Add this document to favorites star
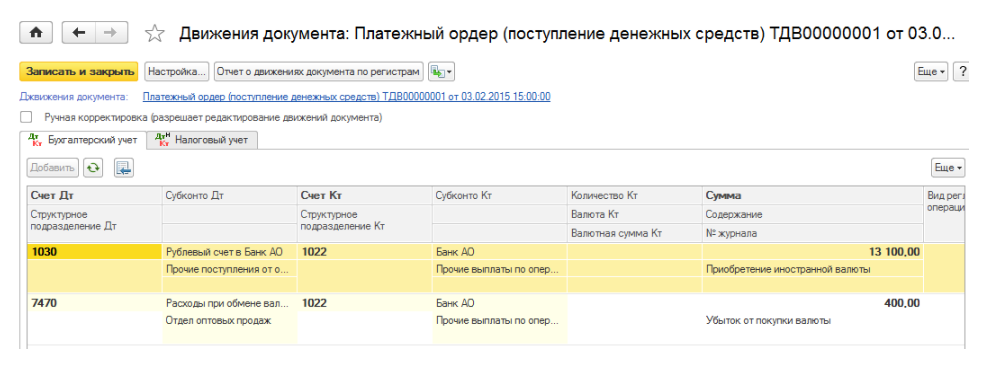This screenshot has height=370, width=1004. pos(154,33)
